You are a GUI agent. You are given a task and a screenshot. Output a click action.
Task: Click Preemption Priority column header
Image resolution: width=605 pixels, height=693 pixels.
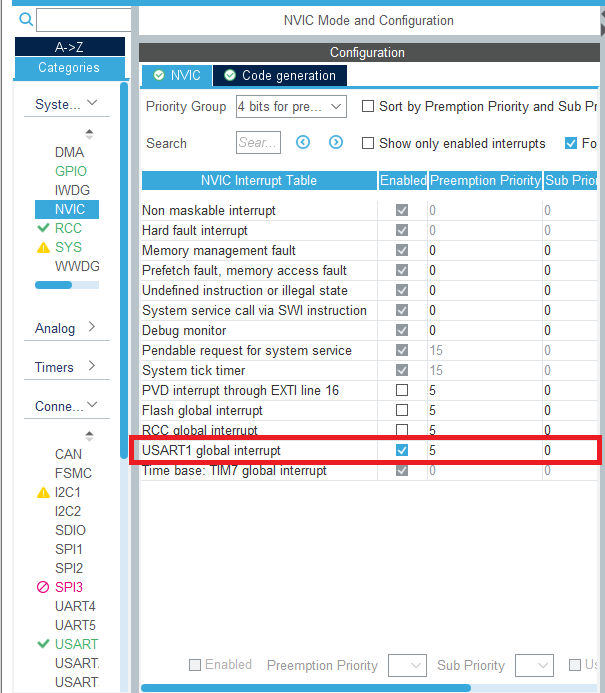pyautogui.click(x=485, y=180)
